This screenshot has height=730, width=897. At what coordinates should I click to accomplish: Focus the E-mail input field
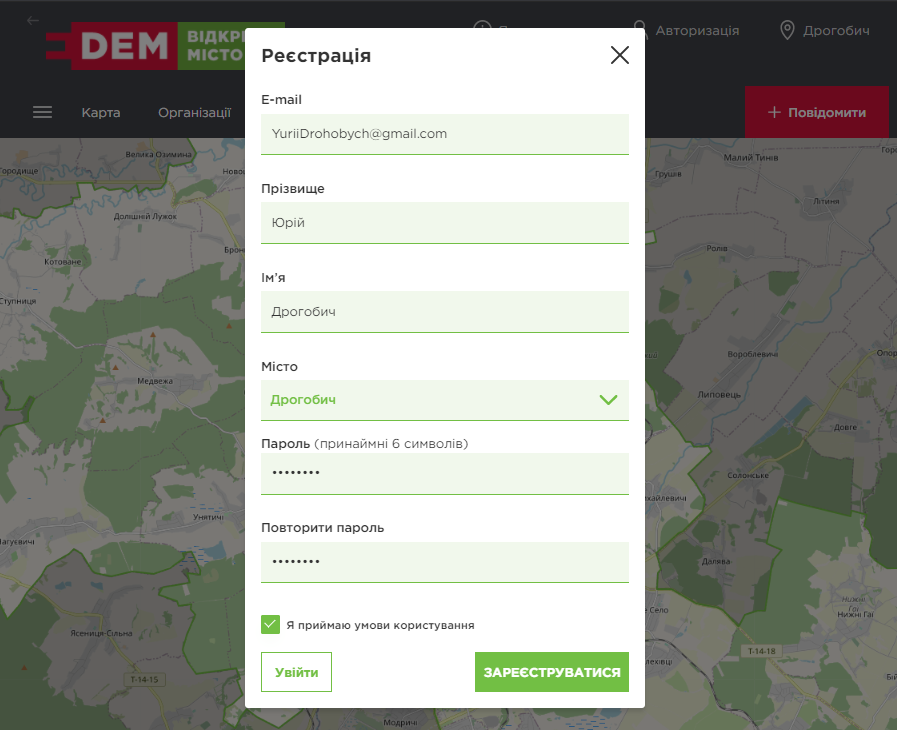[444, 134]
